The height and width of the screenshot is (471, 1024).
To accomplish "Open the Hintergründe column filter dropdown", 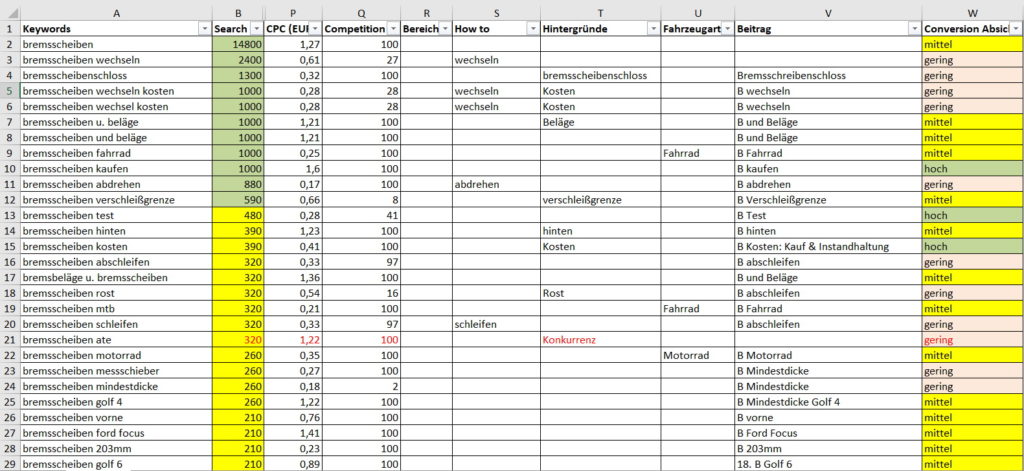I will [653, 29].
